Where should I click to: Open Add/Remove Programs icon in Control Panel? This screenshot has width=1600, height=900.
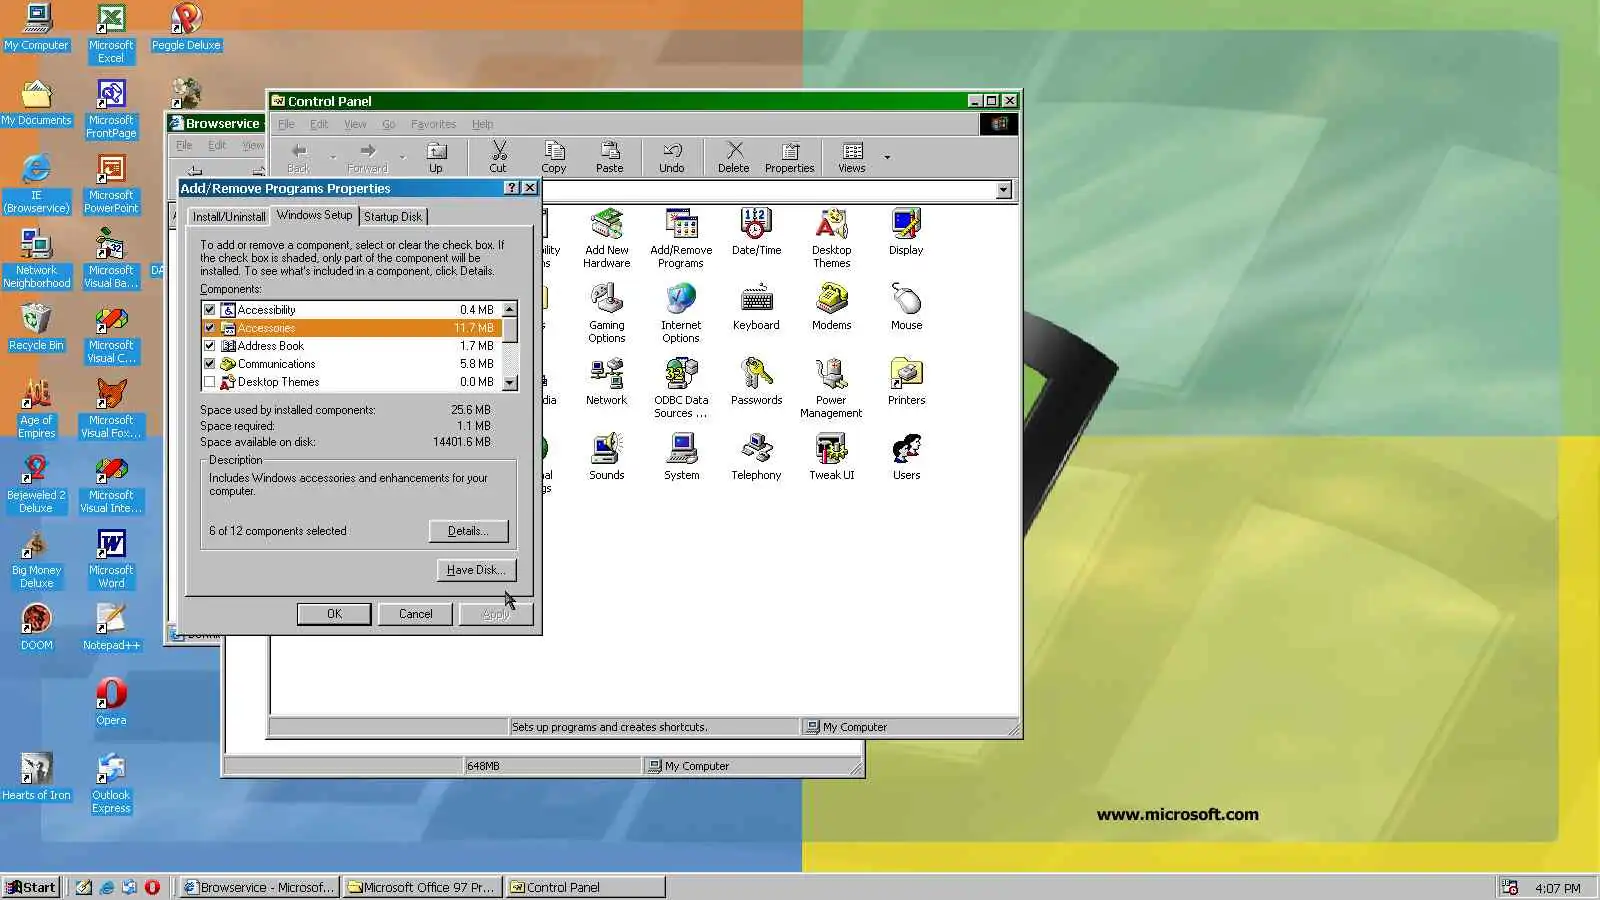pos(681,238)
